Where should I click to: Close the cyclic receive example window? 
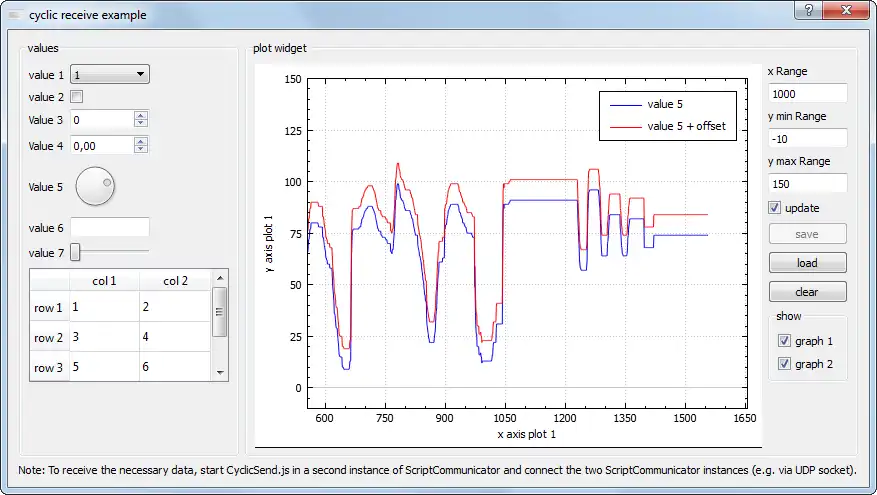click(846, 10)
